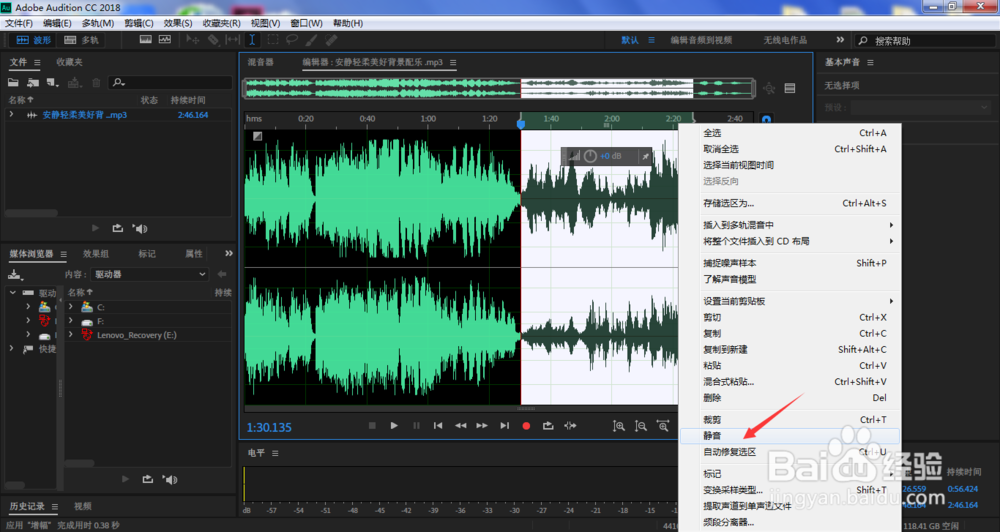Image resolution: width=1000 pixels, height=532 pixels.
Task: Open the 效果(S) menu
Action: 178,23
